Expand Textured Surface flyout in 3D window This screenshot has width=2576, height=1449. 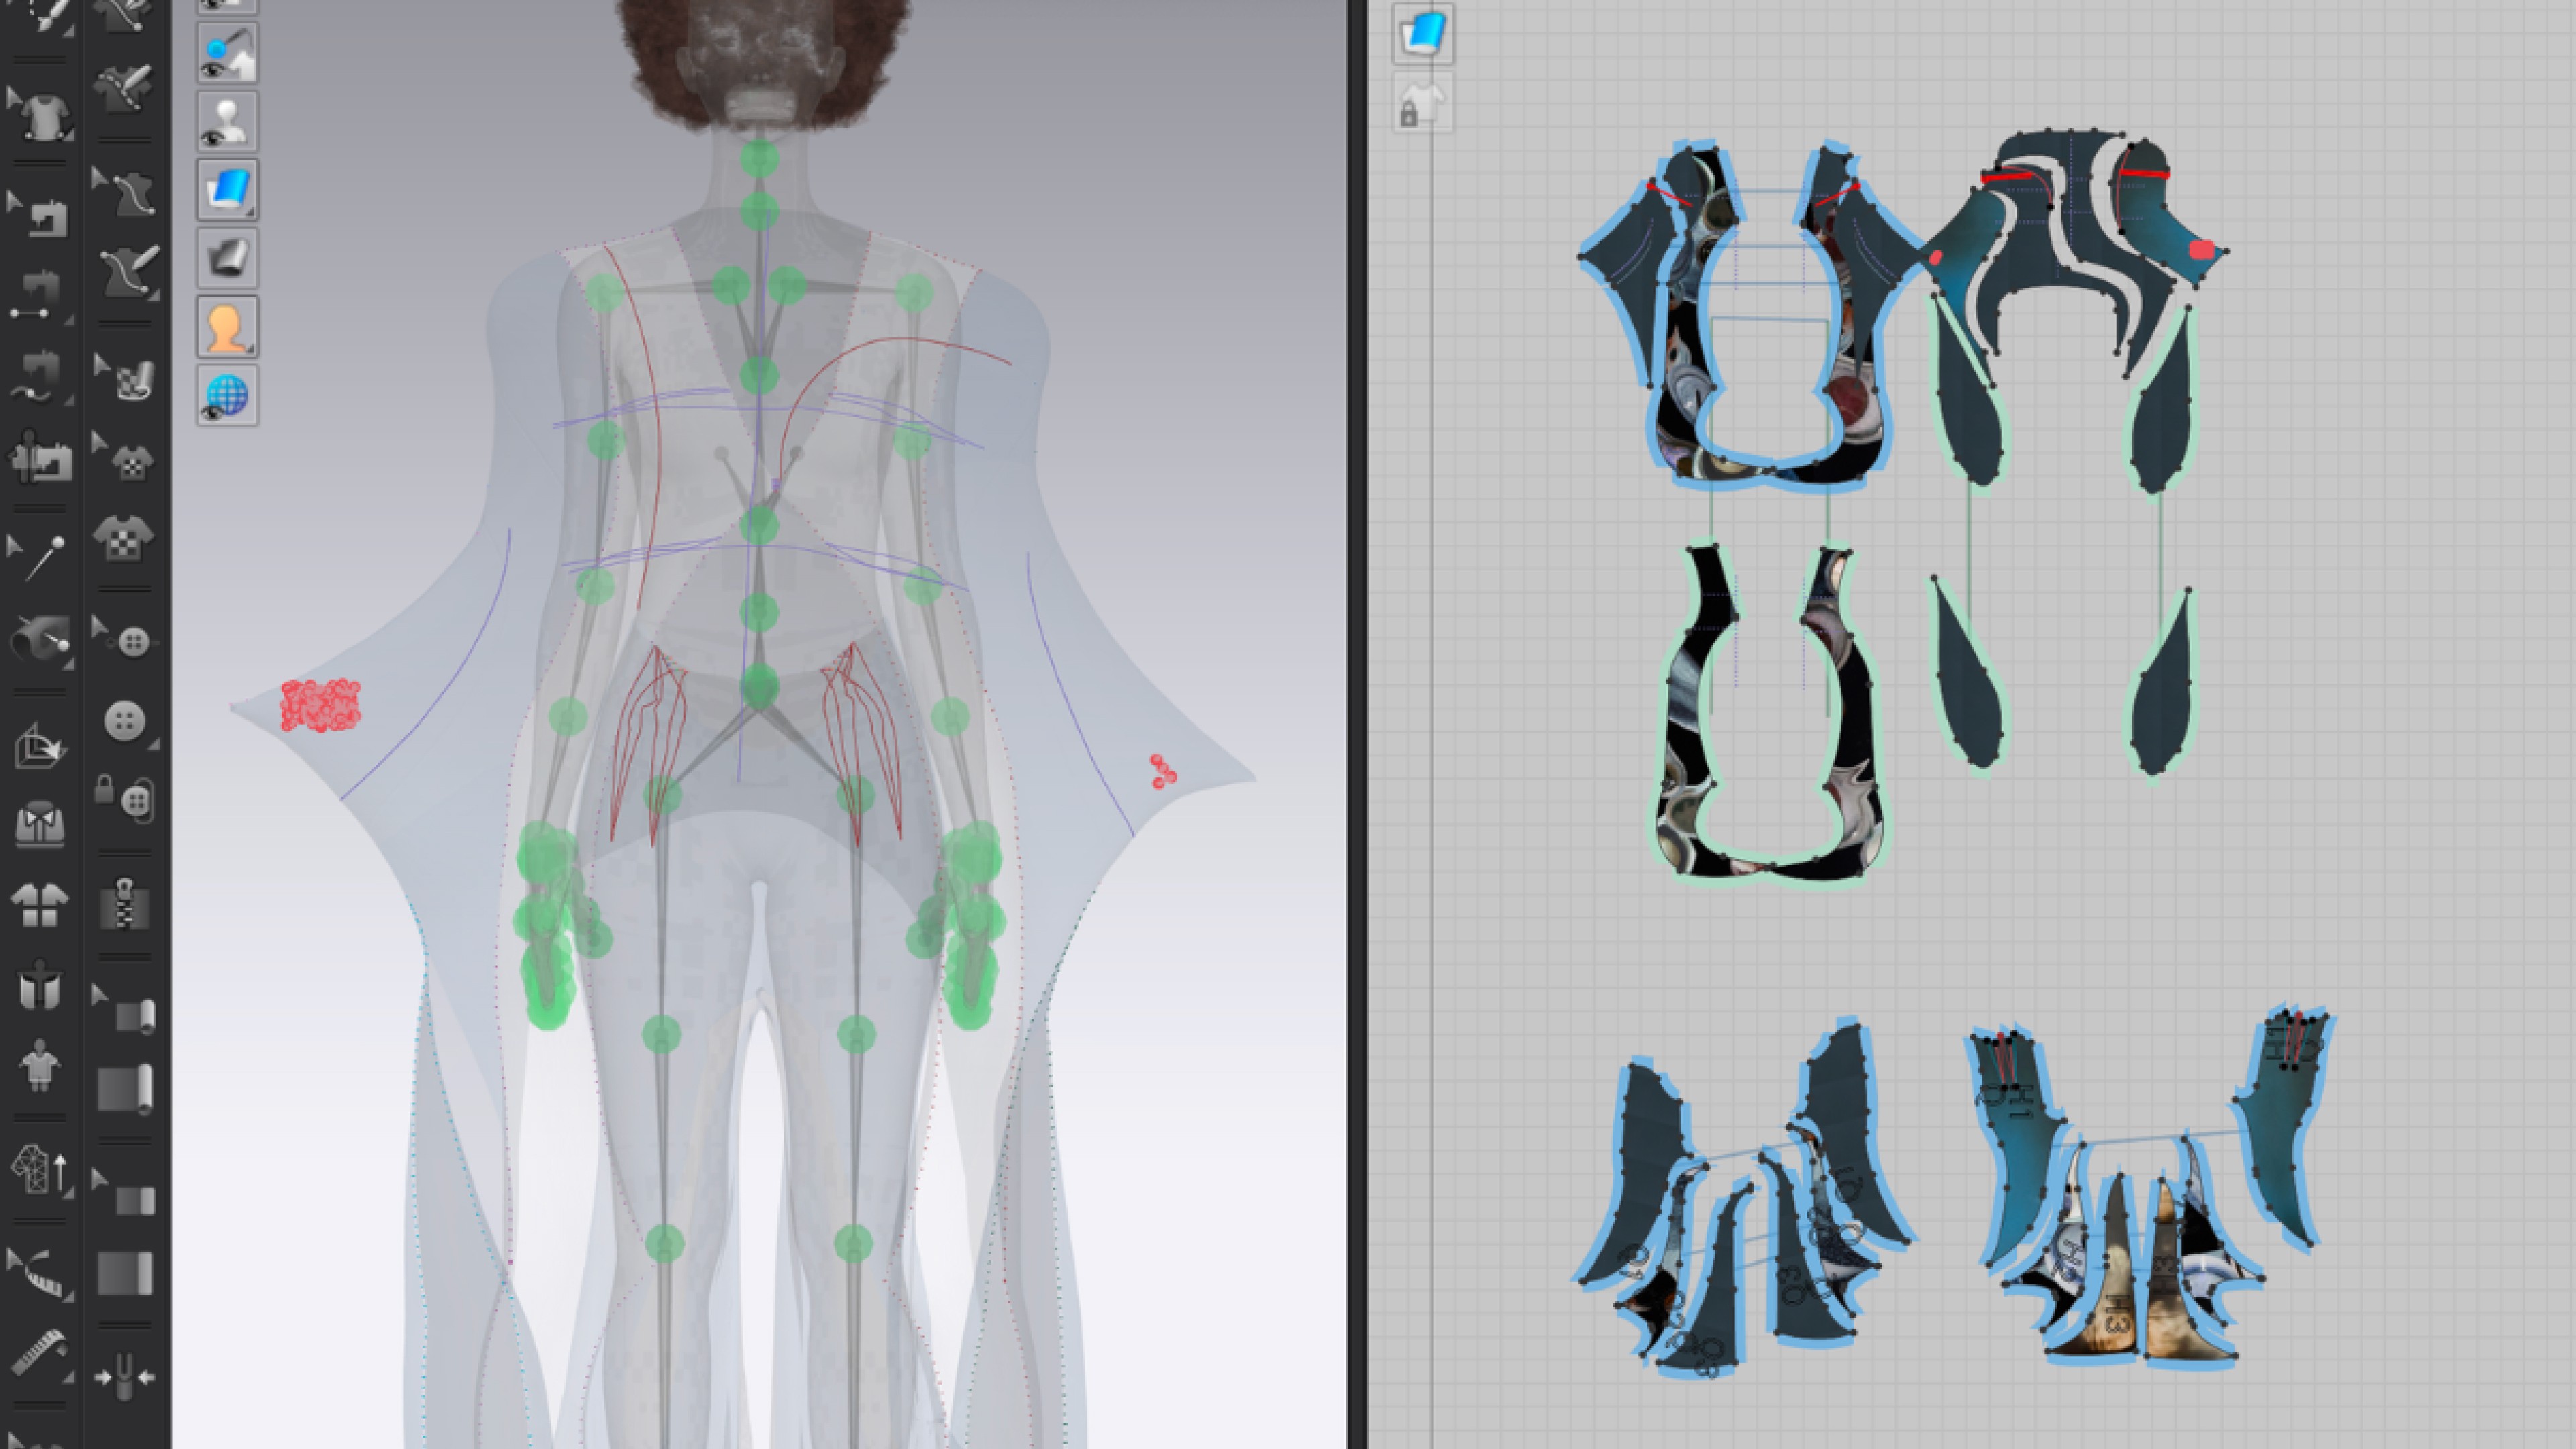250,211
